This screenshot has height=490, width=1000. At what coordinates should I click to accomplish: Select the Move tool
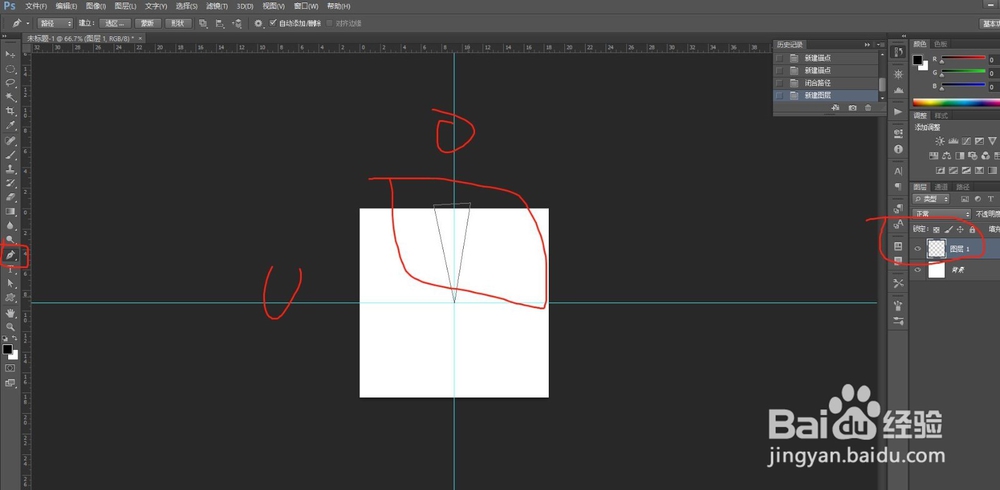click(x=10, y=55)
